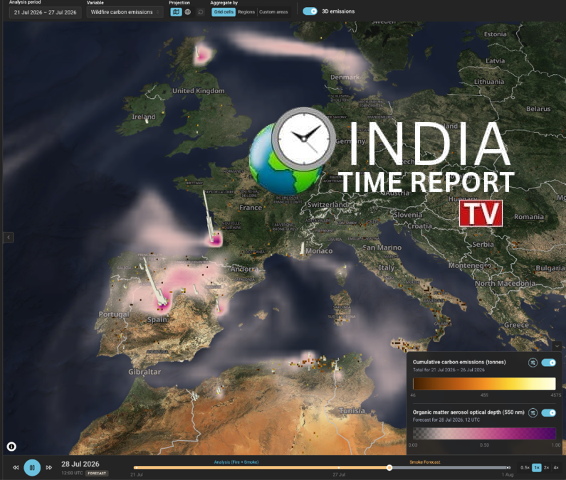The image size is (566, 480).
Task: Open the map info icon
Action: tap(11, 447)
